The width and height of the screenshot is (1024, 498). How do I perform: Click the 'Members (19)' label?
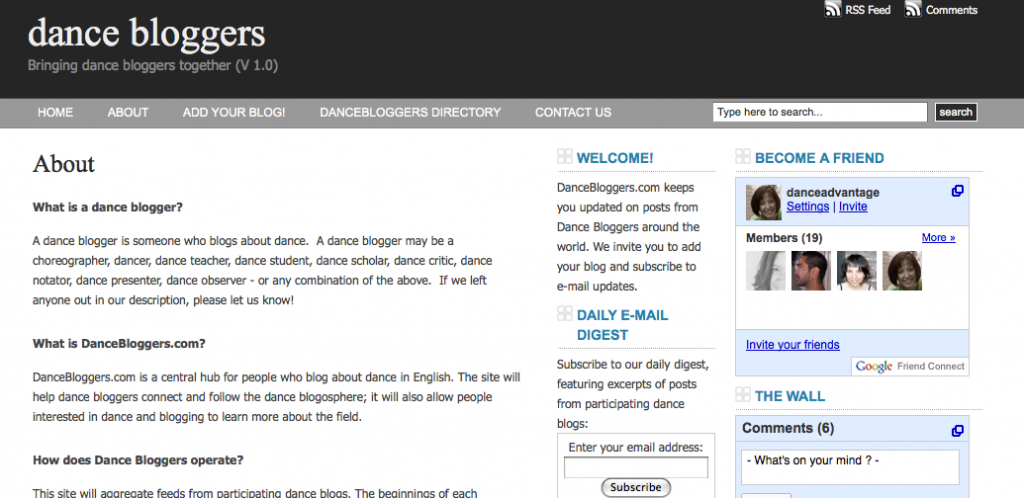click(x=784, y=238)
